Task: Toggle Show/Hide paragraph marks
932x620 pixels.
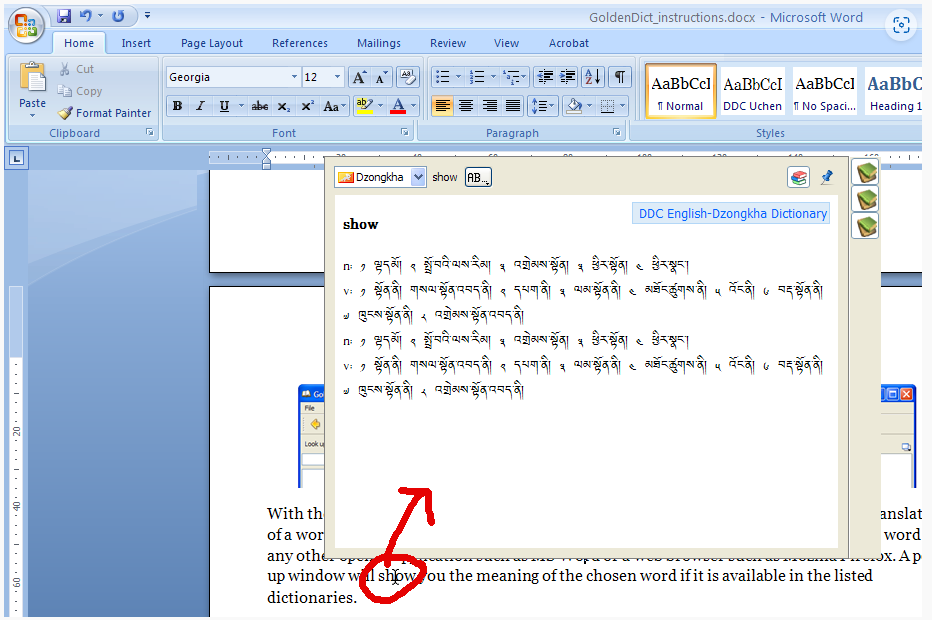Action: point(620,77)
